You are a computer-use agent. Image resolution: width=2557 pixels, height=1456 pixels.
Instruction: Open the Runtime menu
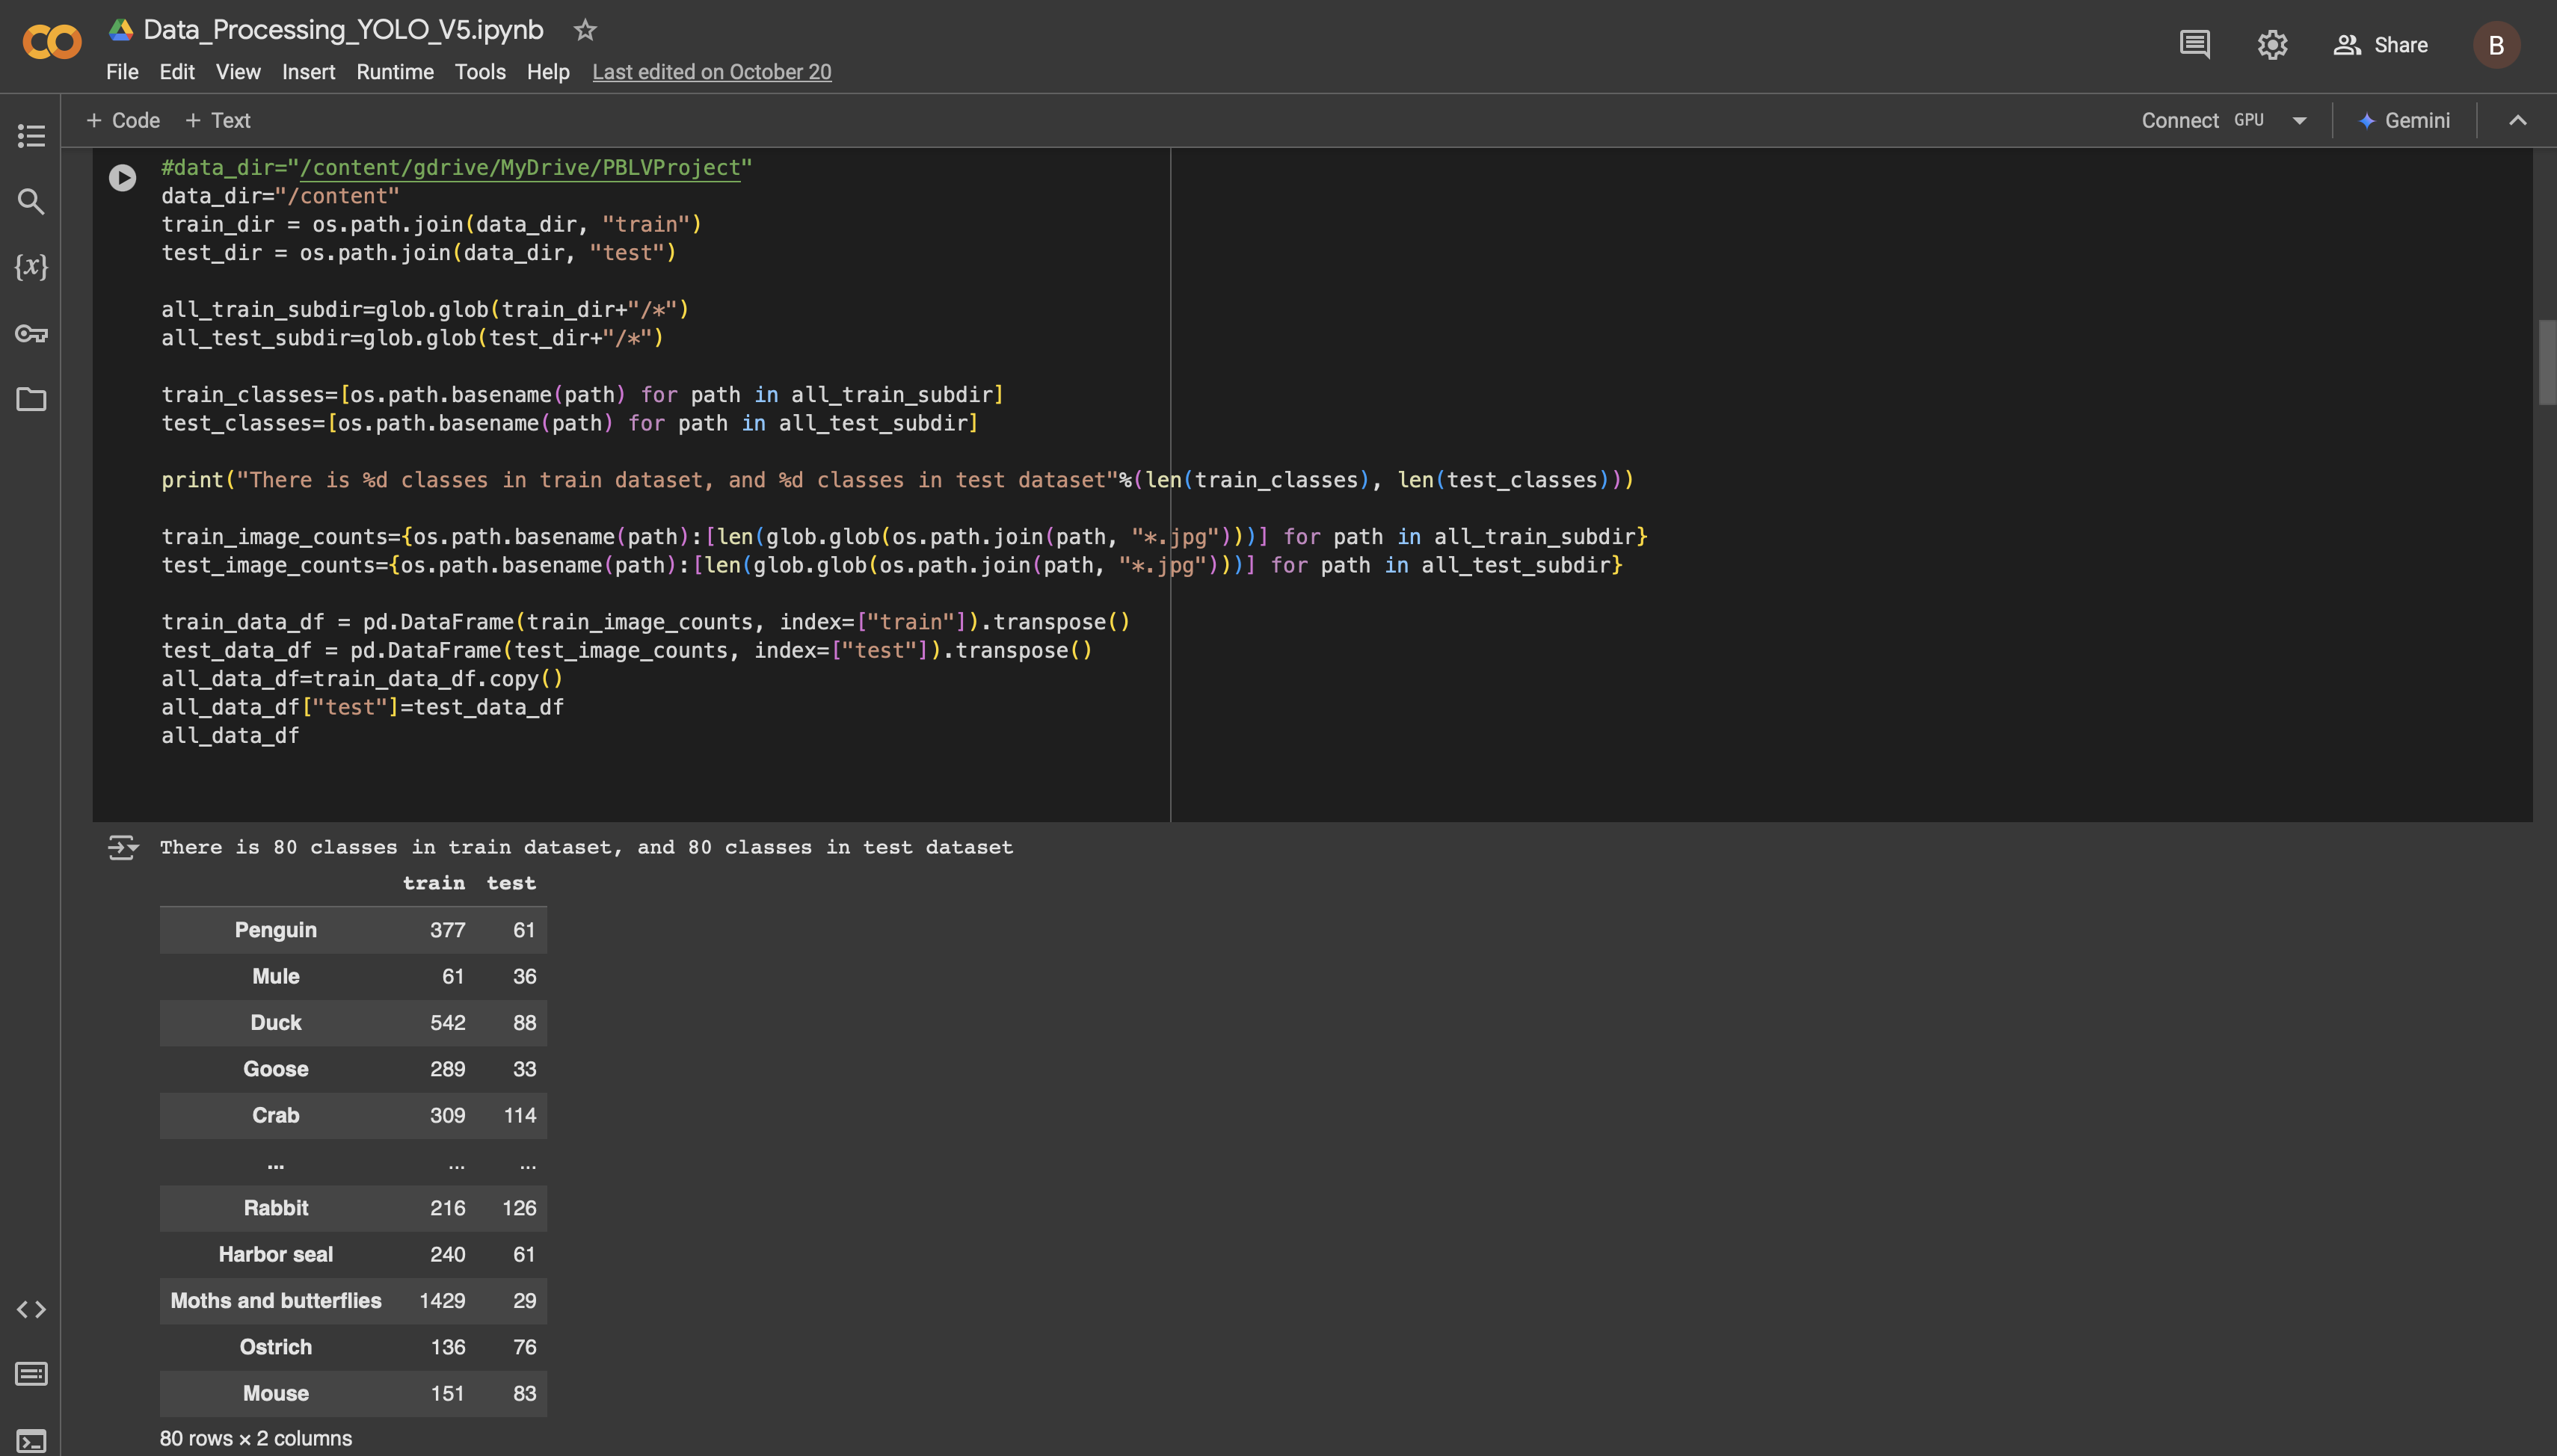click(394, 71)
